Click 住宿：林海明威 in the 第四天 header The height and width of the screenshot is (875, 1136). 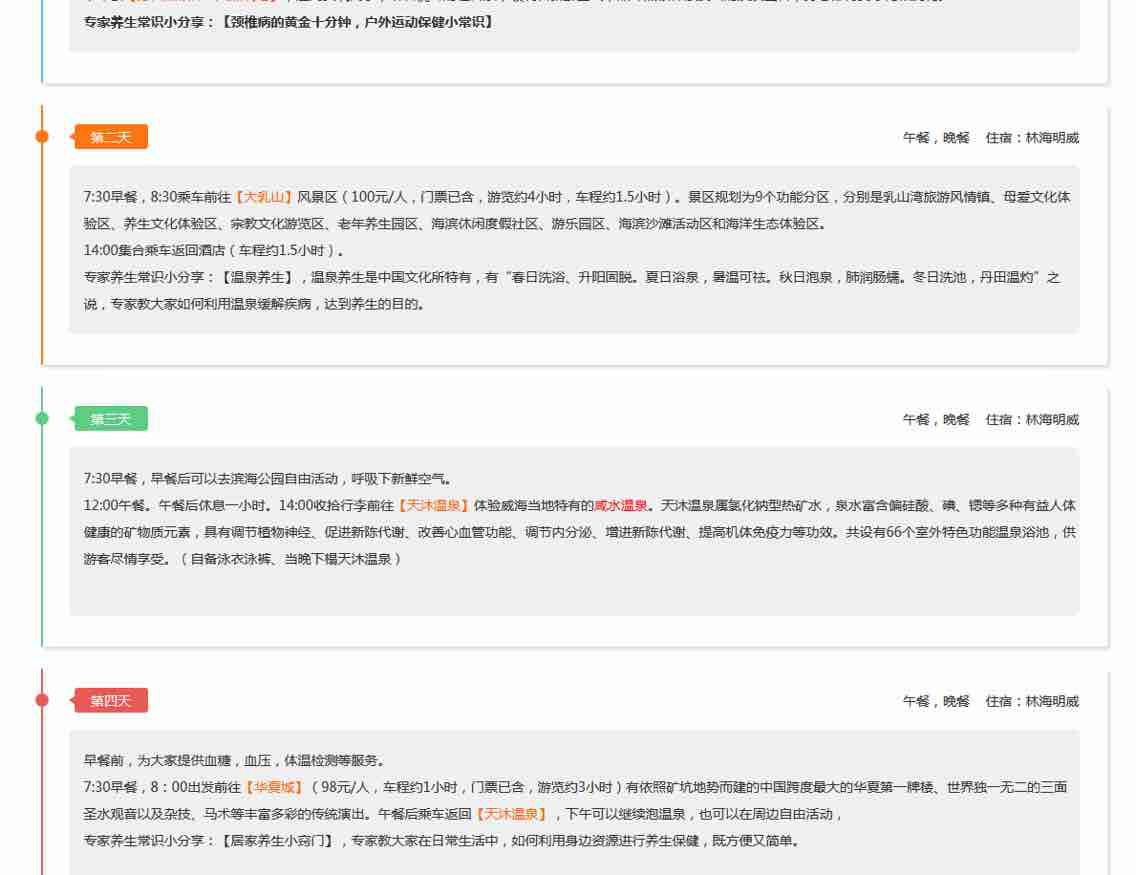tap(1032, 701)
